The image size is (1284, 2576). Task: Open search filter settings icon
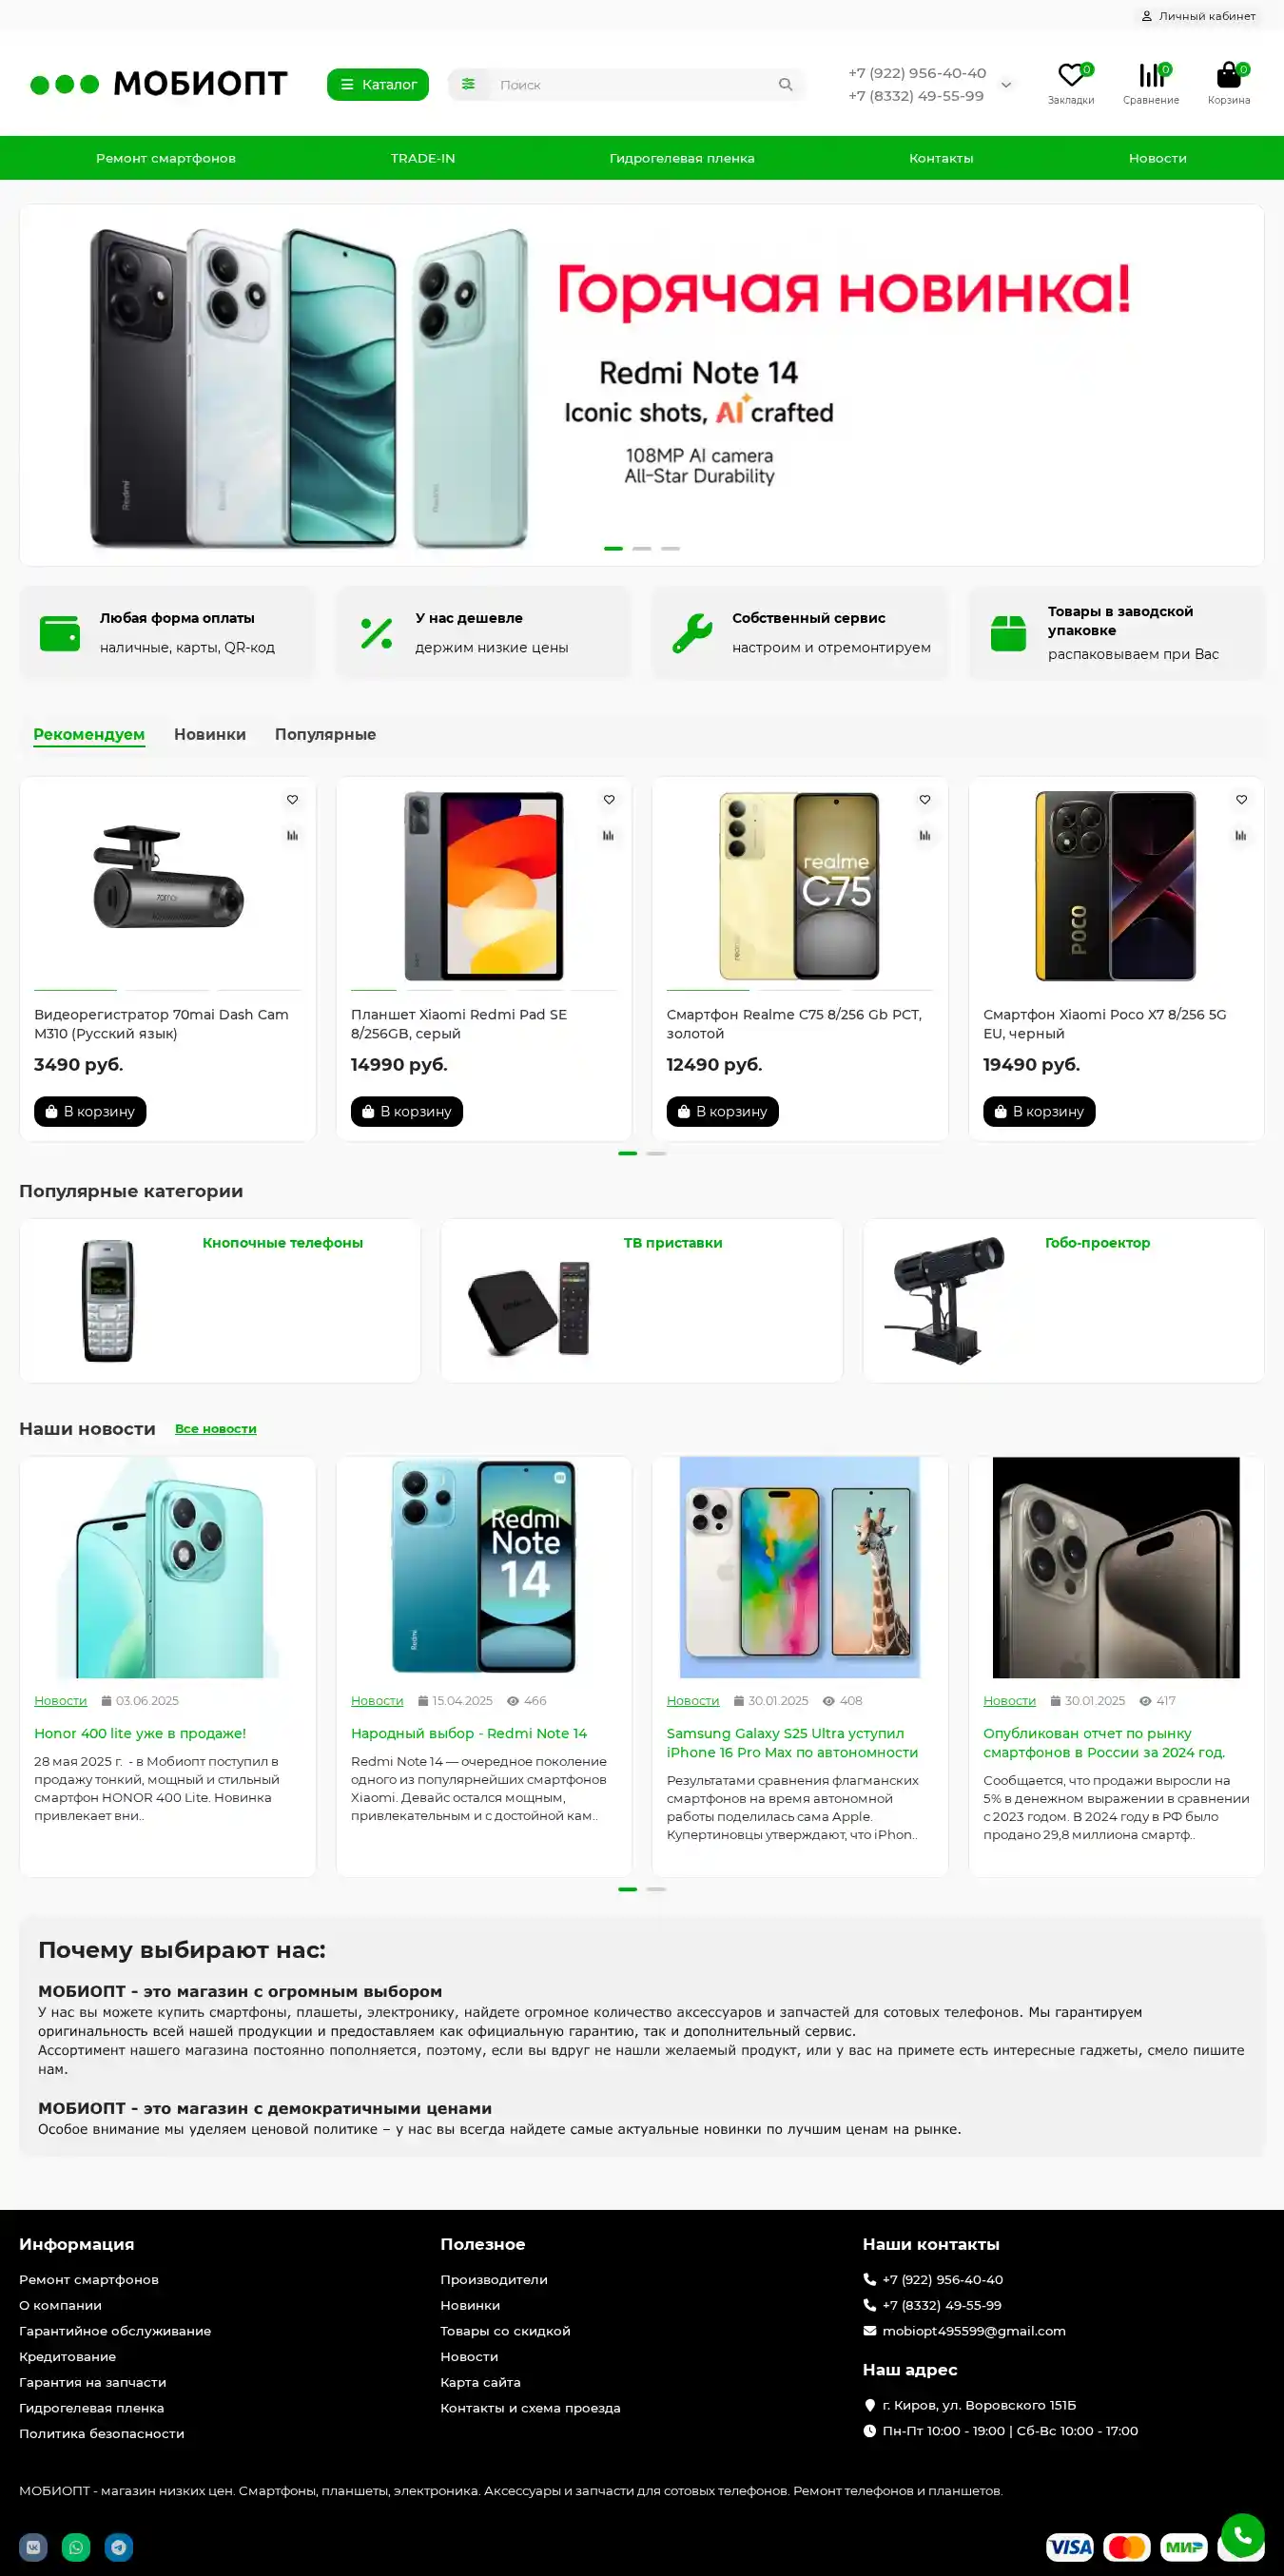pyautogui.click(x=468, y=84)
